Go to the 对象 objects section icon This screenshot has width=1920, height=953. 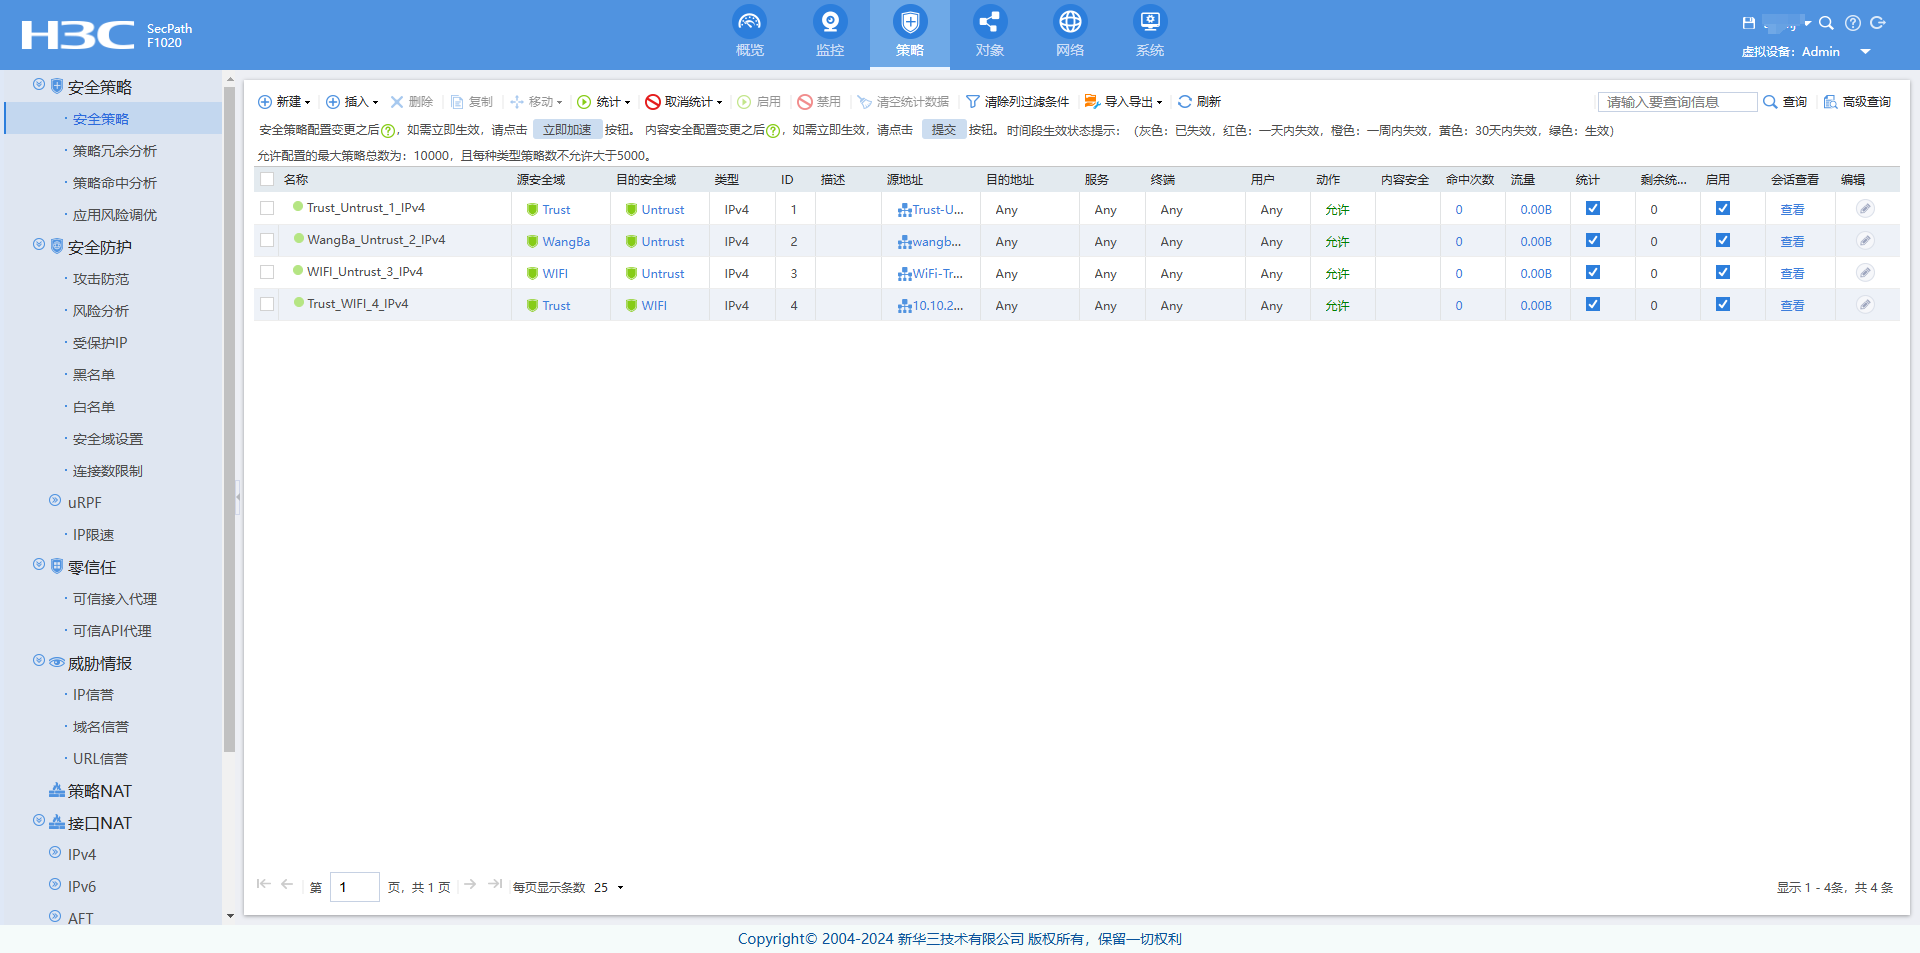pyautogui.click(x=989, y=22)
